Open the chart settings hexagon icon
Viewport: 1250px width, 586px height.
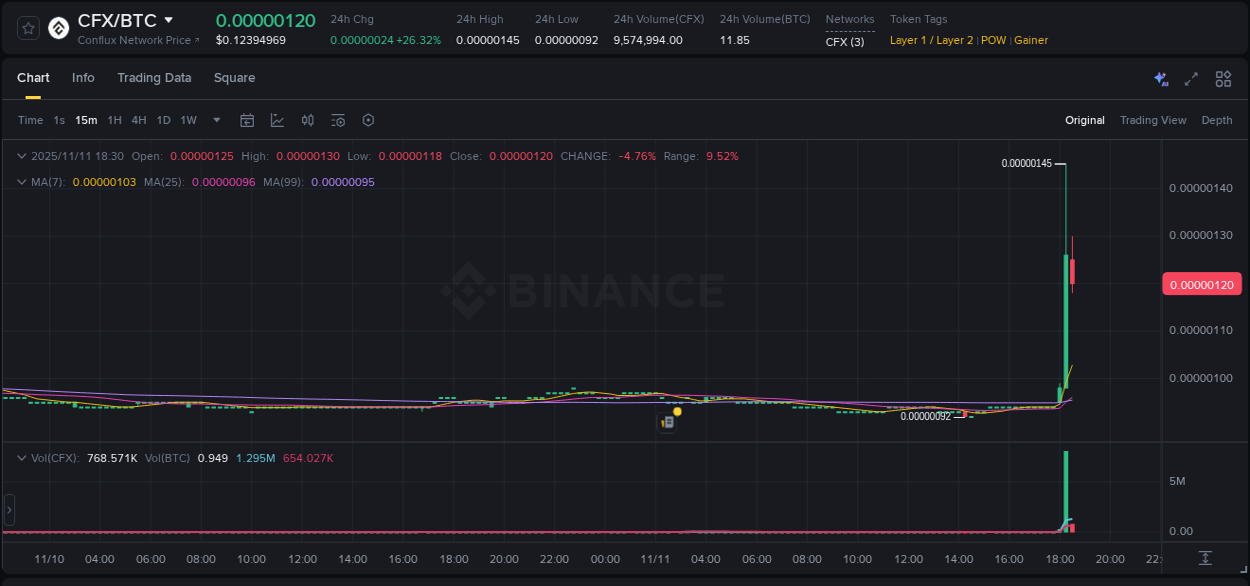368,120
